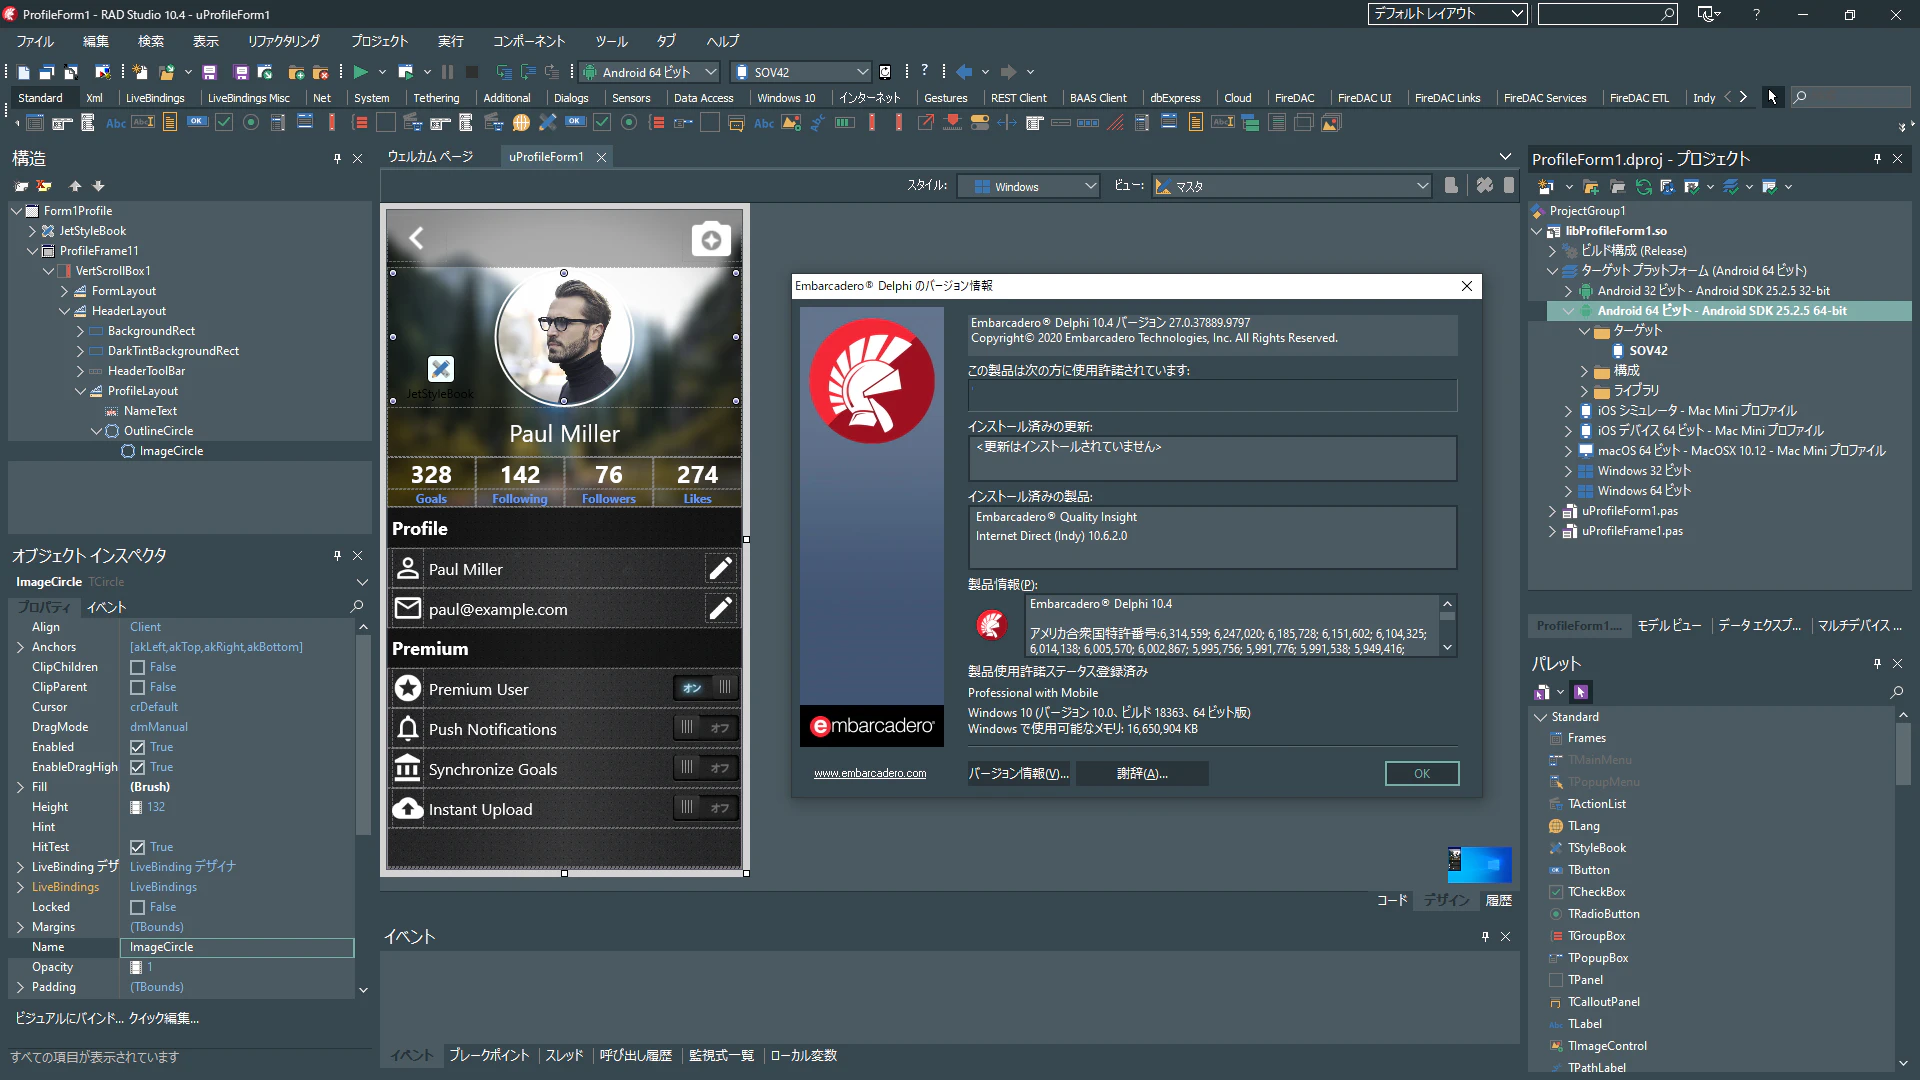Screen dimensions: 1920x1080
Task: Click the JetStyleBook icon on the form
Action: pos(441,368)
